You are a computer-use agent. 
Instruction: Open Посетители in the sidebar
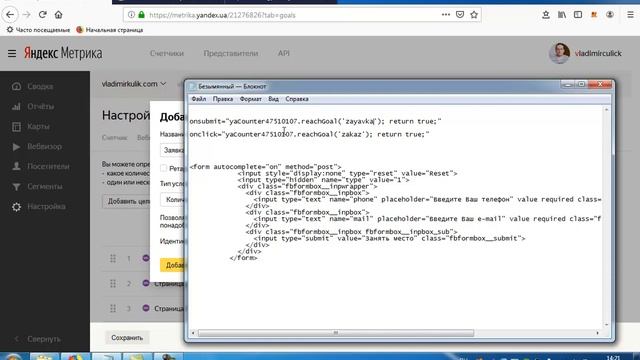click(48, 167)
